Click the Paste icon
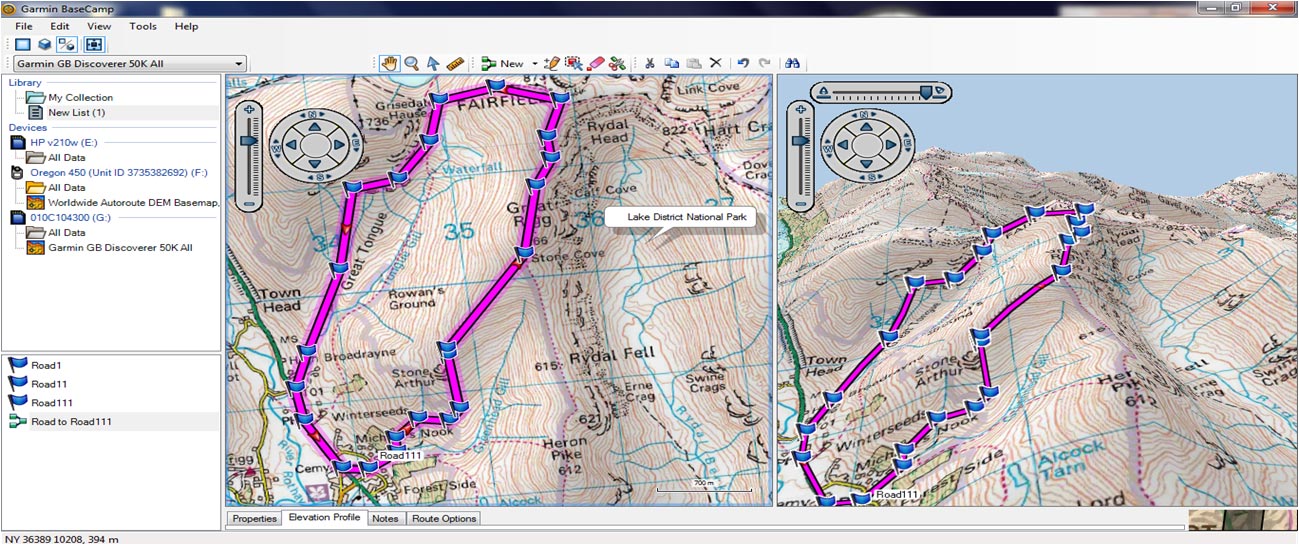This screenshot has height=545, width=1299. tap(694, 63)
